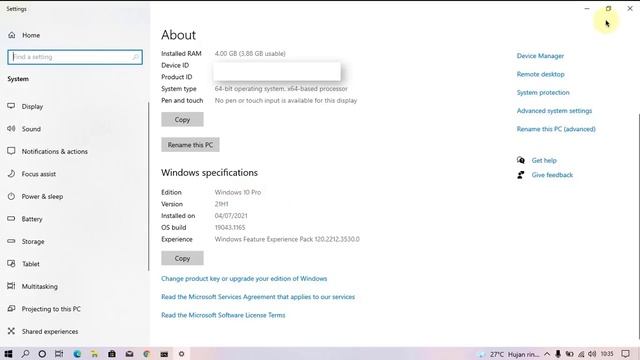Launch Microsoft Edge from taskbar
Viewport: 640px width, 360px height.
pyautogui.click(x=77, y=354)
